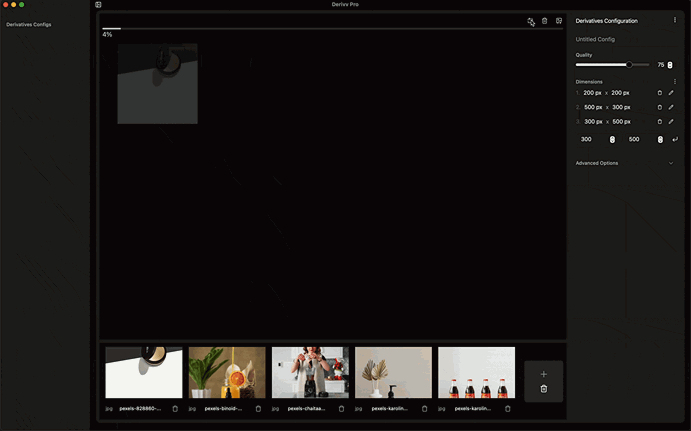This screenshot has width=691, height=431.
Task: Click the generate derivatives icon in the top toolbar
Action: tap(531, 21)
